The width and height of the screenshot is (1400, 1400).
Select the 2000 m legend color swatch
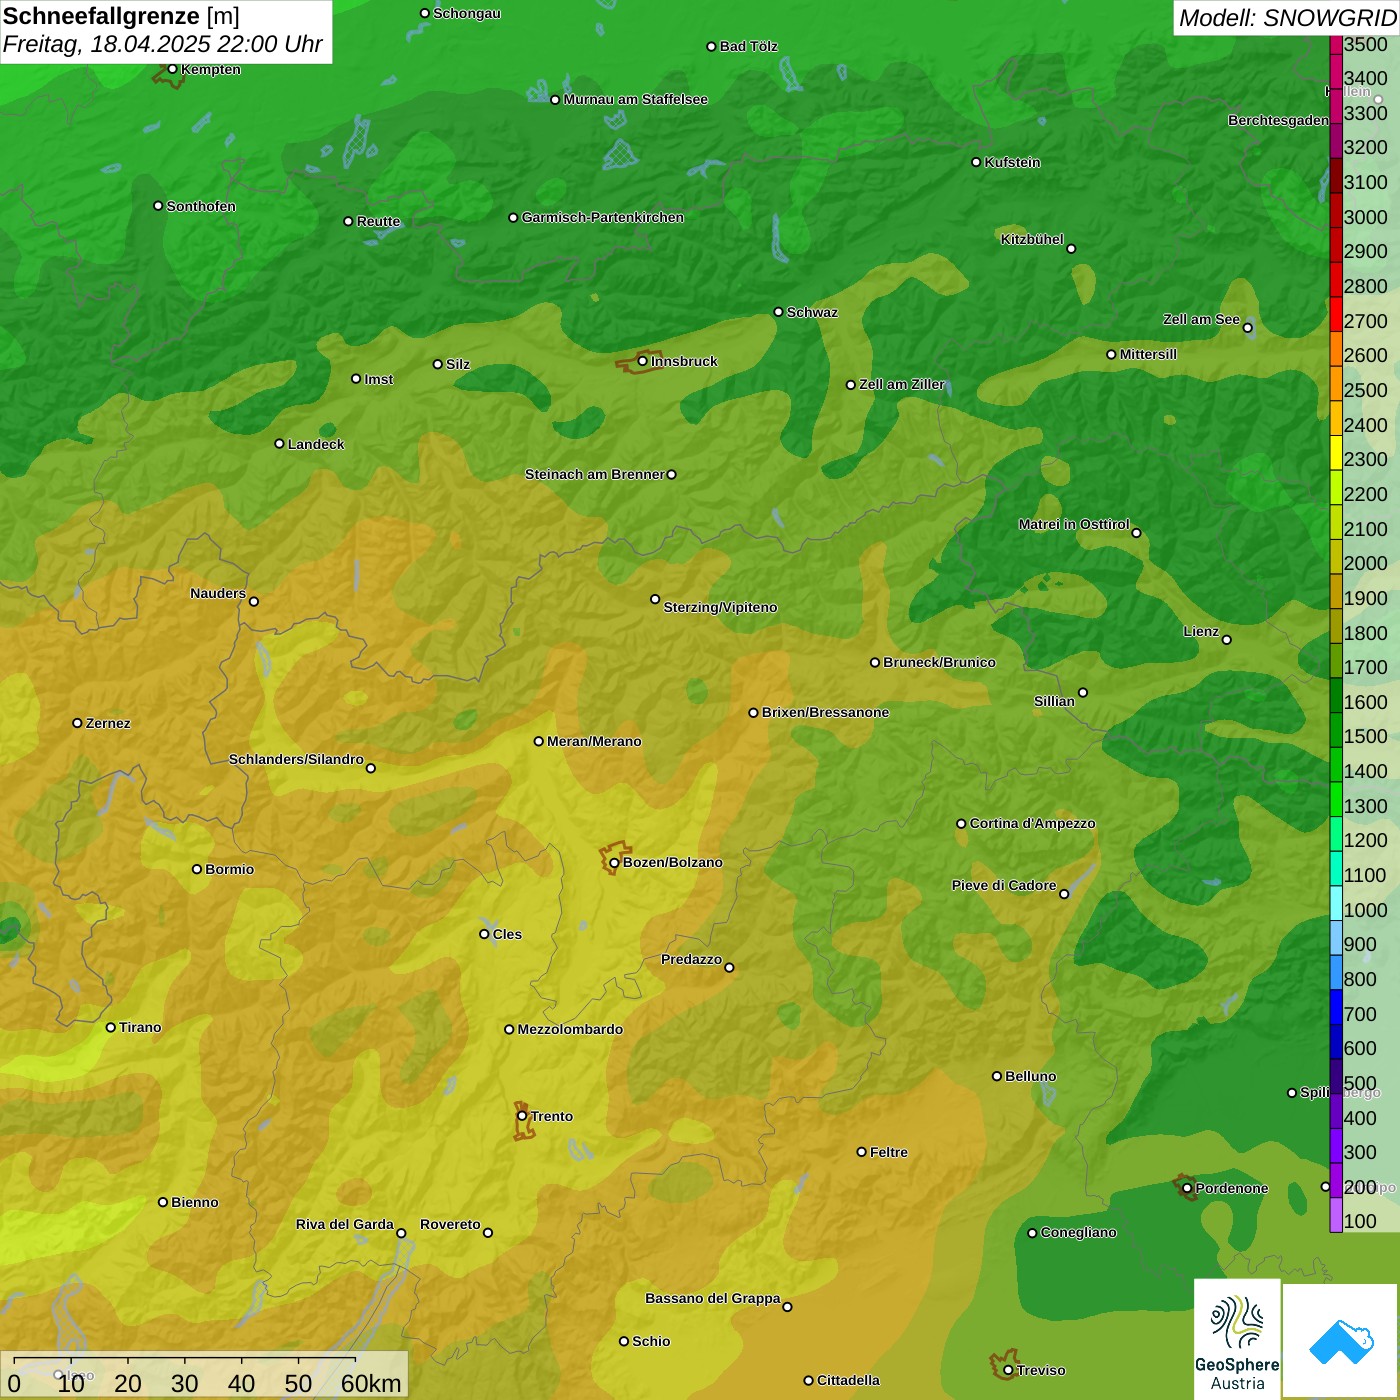point(1336,556)
